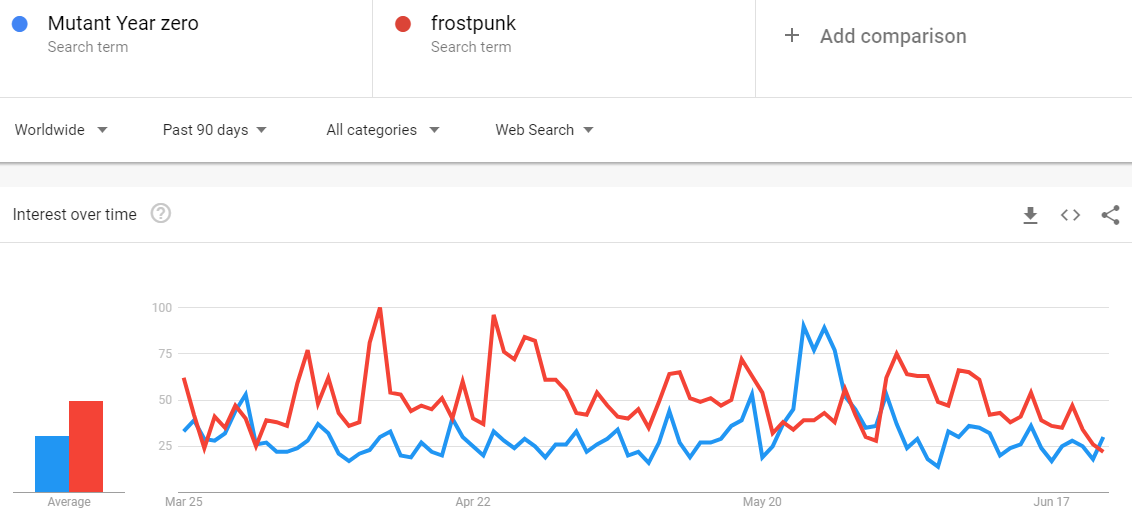Image resolution: width=1132 pixels, height=525 pixels.
Task: Open the All categories dropdown
Action: (x=383, y=130)
